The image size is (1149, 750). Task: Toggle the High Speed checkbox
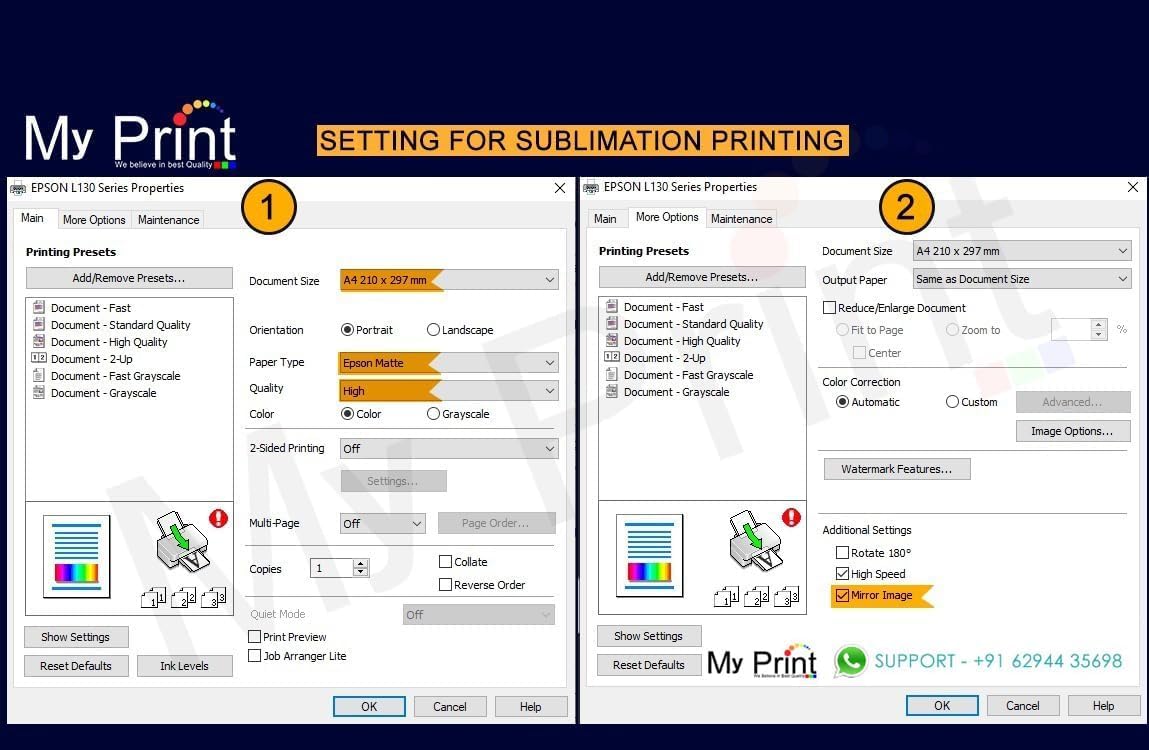point(842,573)
